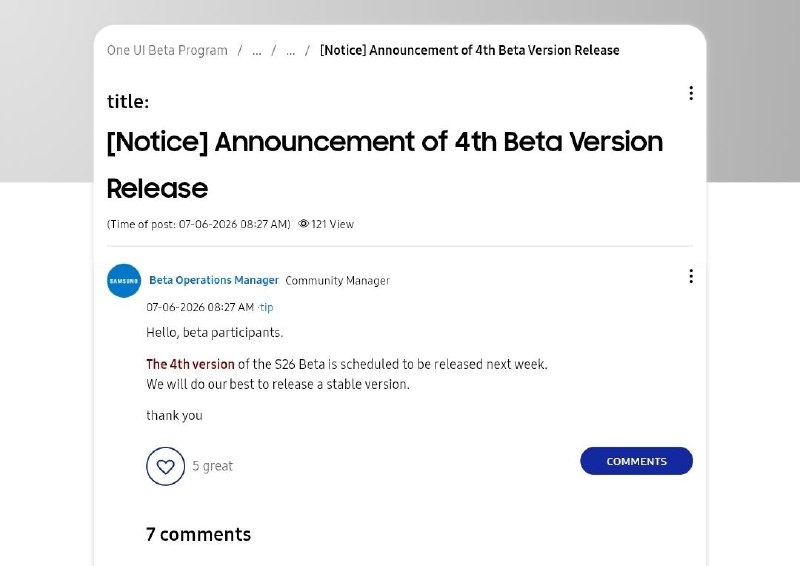Click the tip tag link
The image size is (800, 566).
(x=266, y=307)
